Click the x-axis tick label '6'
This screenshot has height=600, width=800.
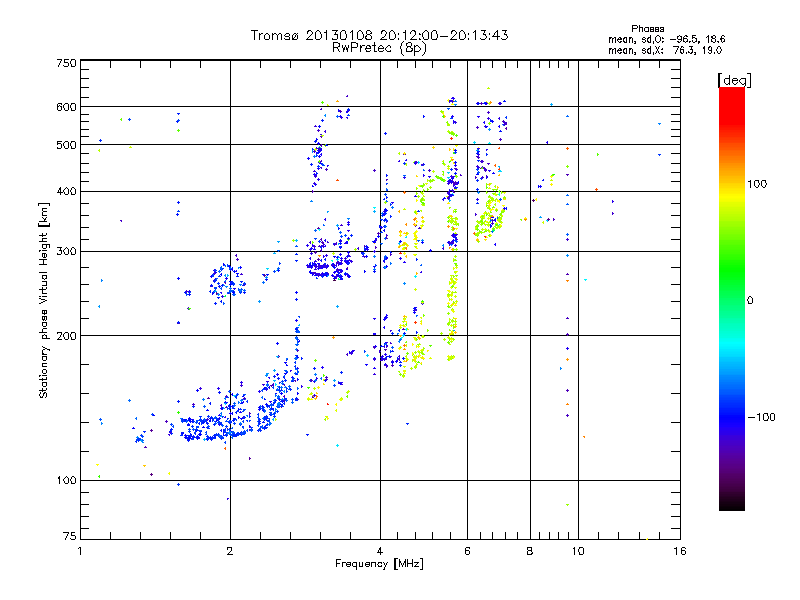pyautogui.click(x=467, y=551)
